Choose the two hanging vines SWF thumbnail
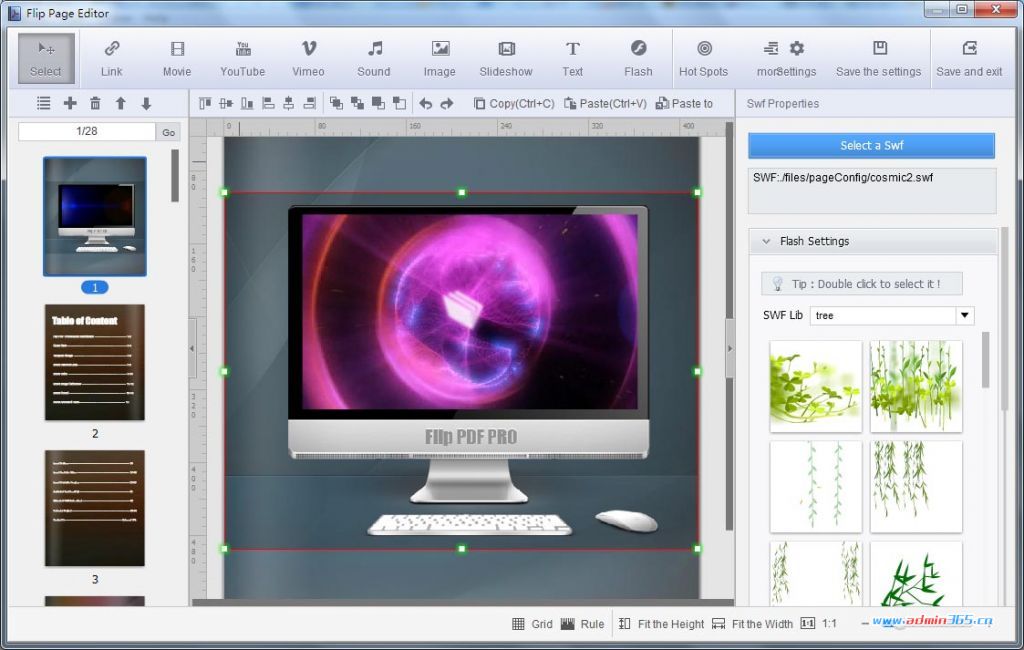Screen dimensions: 1024x650 coord(816,487)
